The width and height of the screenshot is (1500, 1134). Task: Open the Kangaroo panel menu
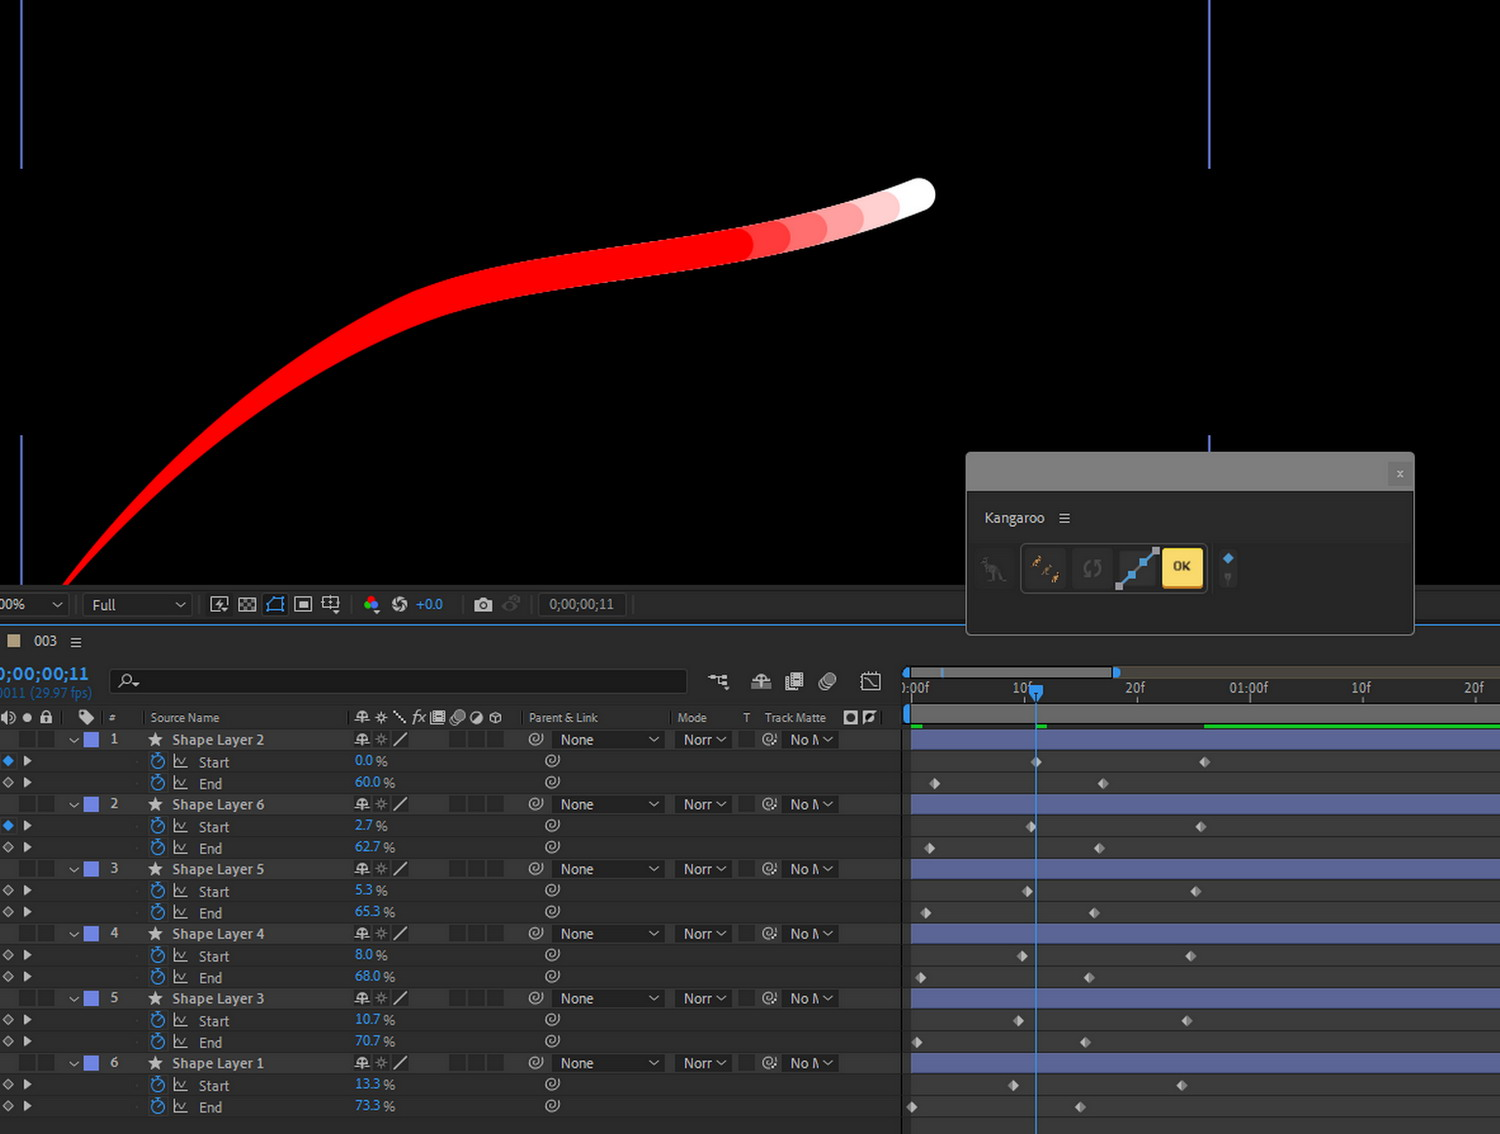(x=1064, y=518)
